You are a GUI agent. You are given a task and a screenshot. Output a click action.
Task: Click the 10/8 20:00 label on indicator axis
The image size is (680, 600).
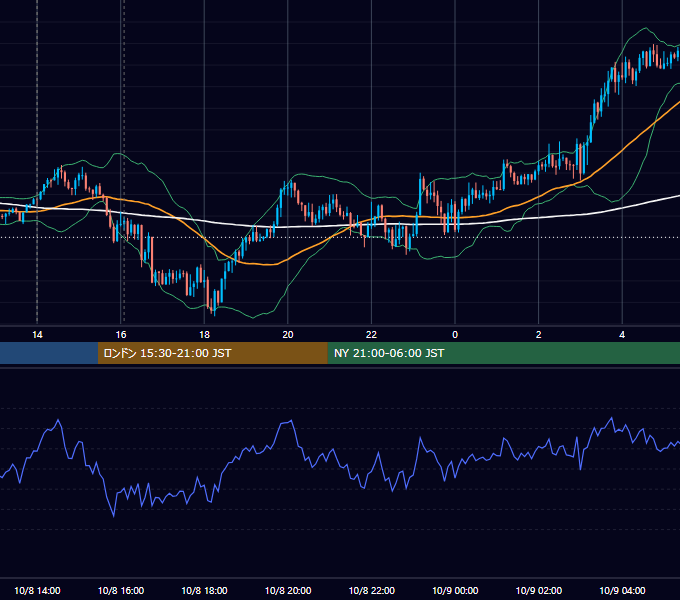click(x=288, y=590)
